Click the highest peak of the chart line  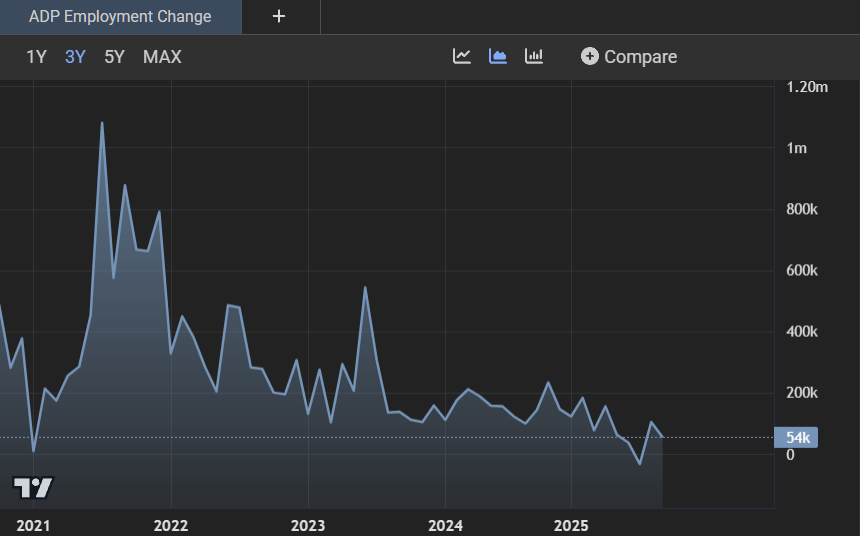[102, 123]
